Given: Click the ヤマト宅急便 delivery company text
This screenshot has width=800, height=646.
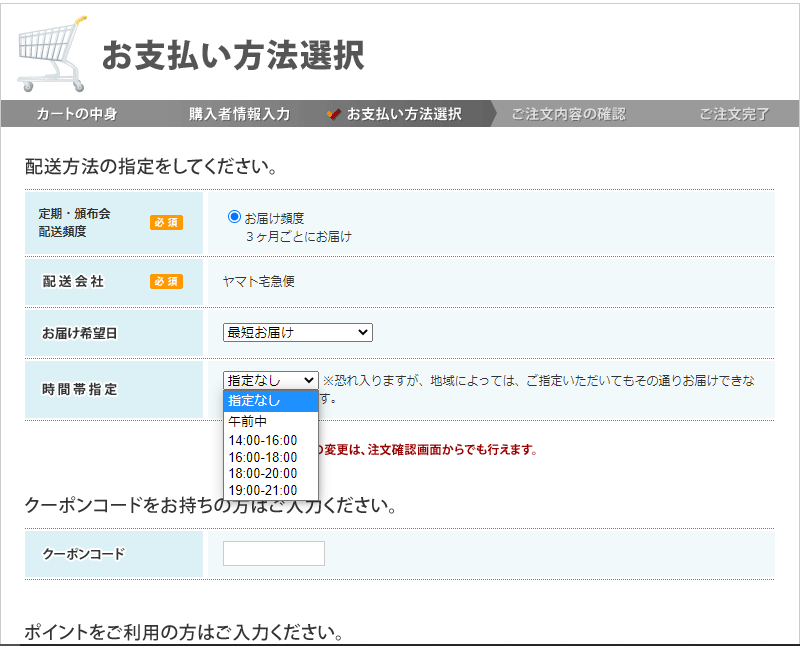Looking at the screenshot, I should (x=259, y=282).
